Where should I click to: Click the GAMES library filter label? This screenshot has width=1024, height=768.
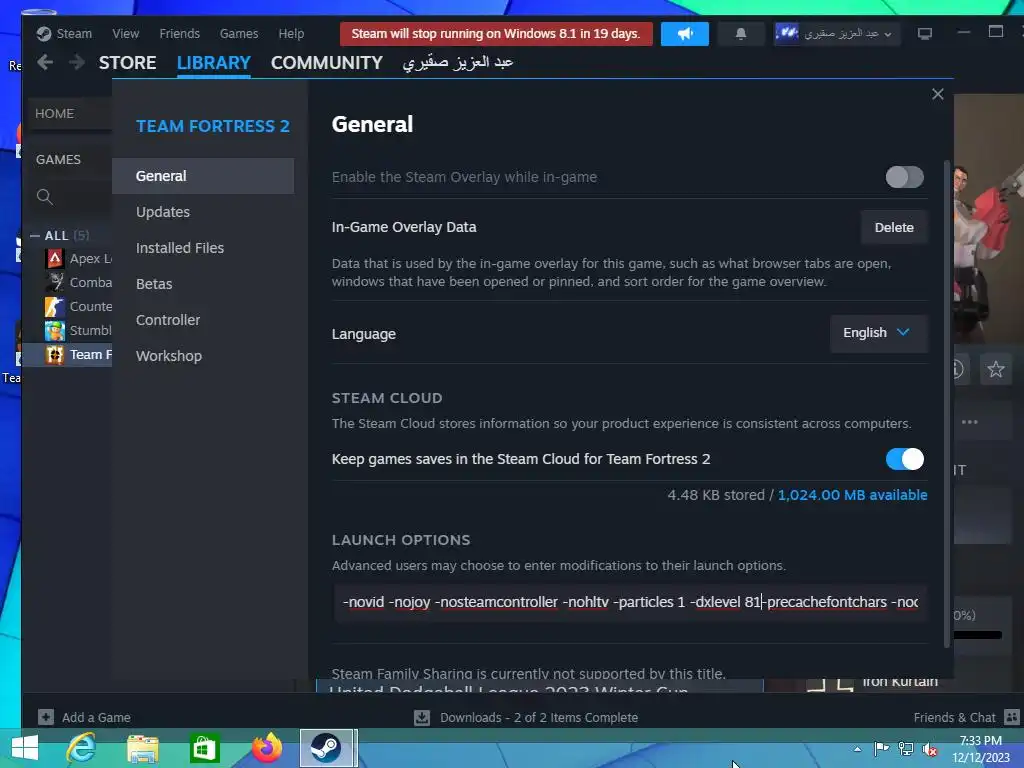(x=58, y=159)
